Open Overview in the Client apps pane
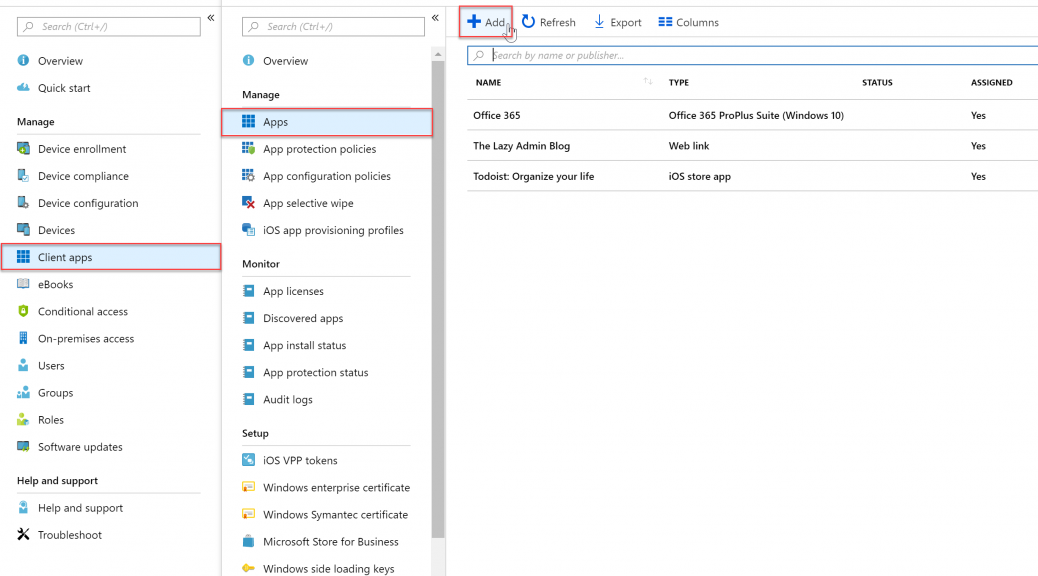 [x=285, y=61]
